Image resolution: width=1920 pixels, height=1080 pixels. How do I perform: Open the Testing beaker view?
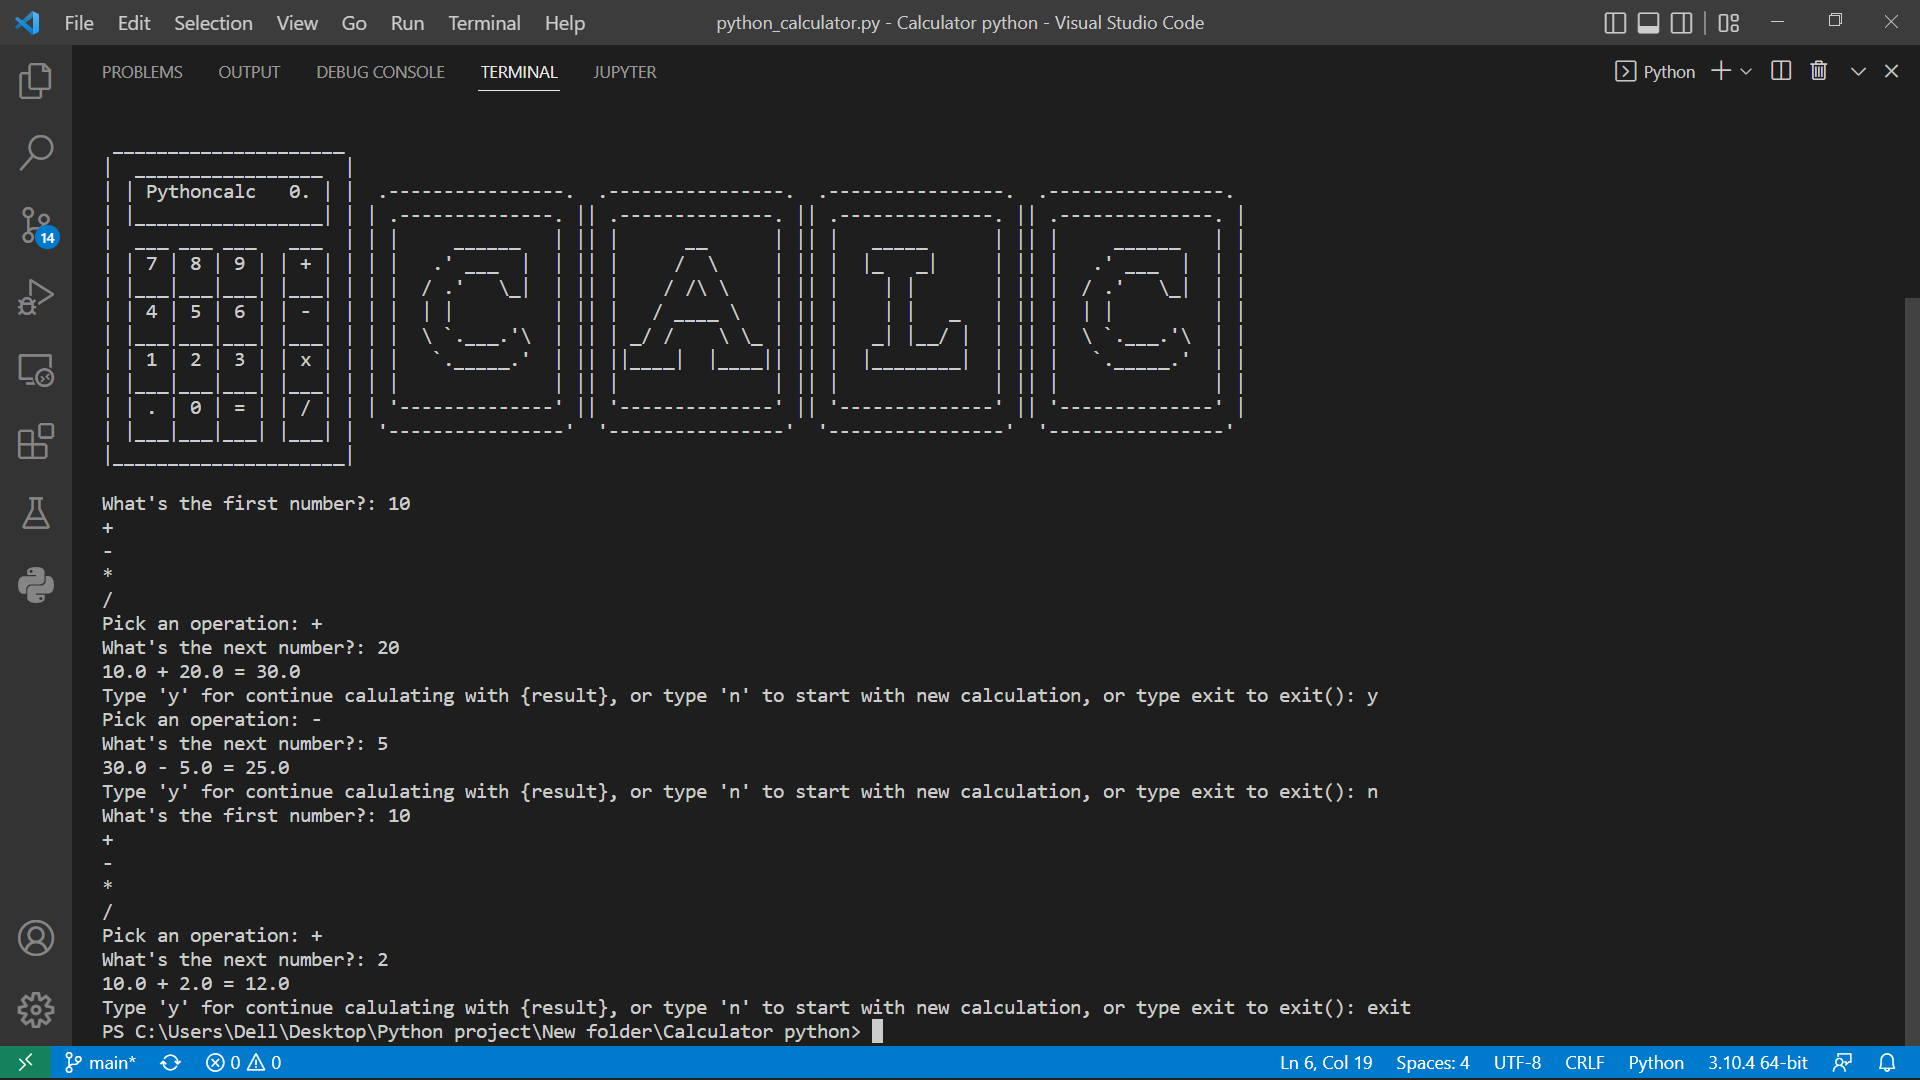click(36, 514)
